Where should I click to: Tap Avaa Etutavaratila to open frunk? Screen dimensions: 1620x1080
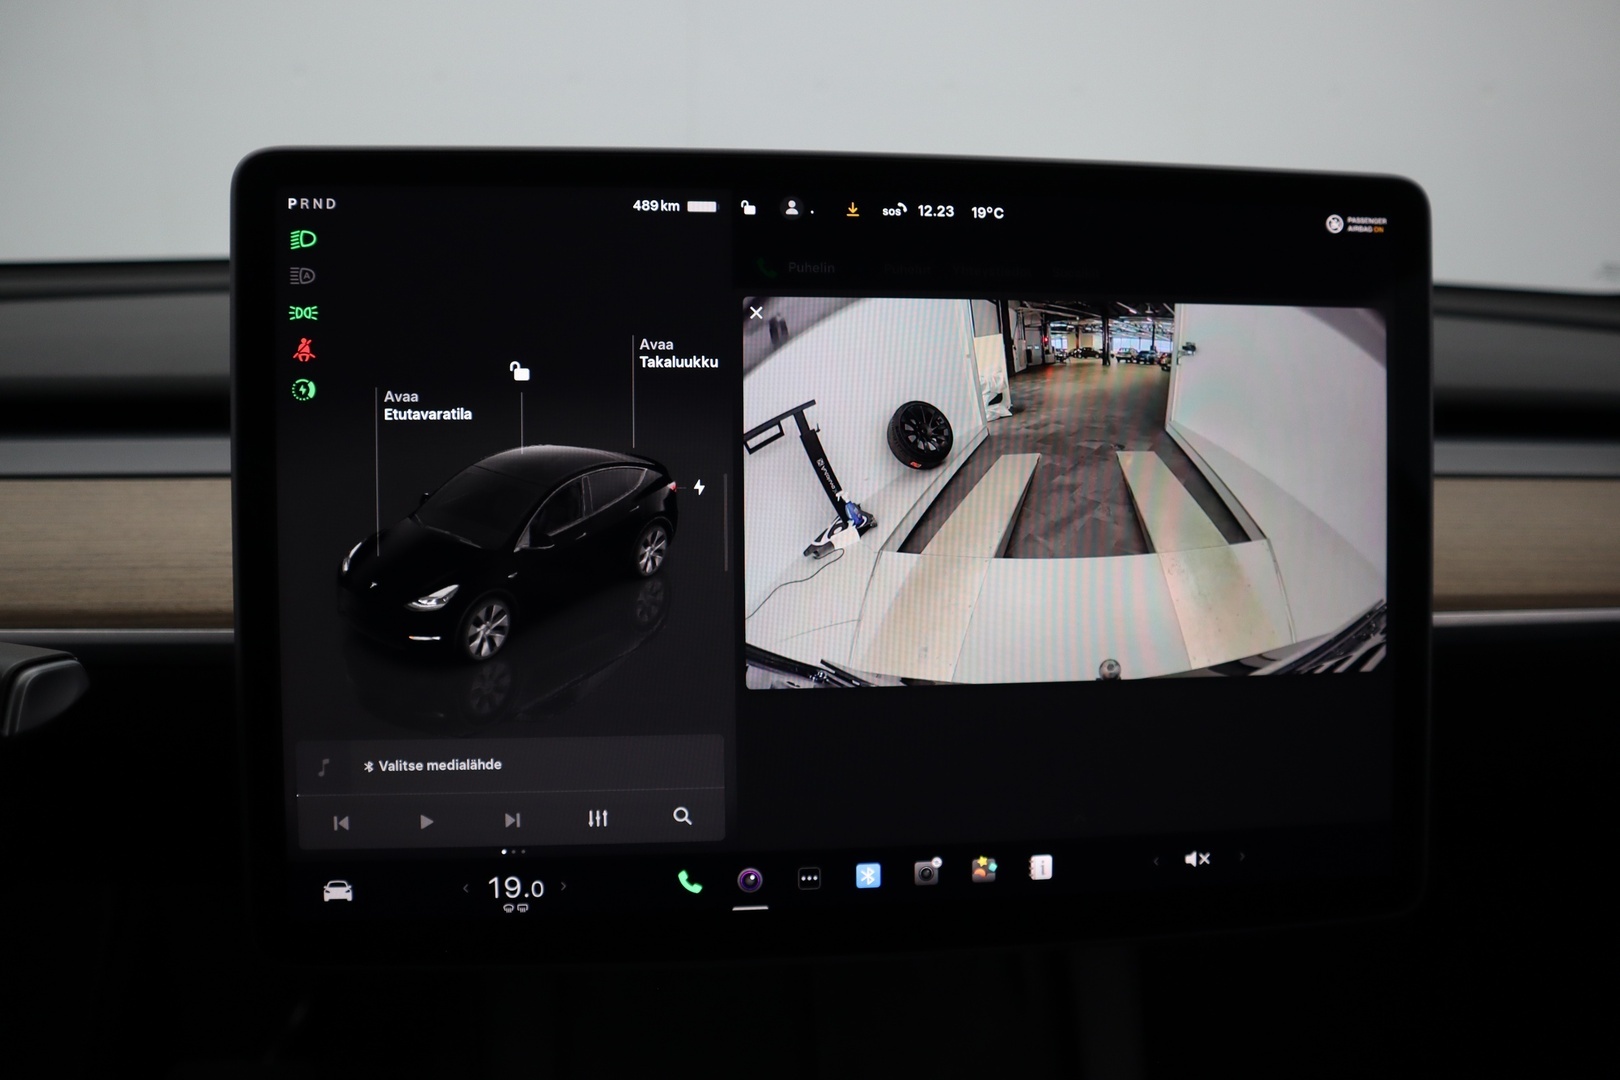click(x=428, y=405)
